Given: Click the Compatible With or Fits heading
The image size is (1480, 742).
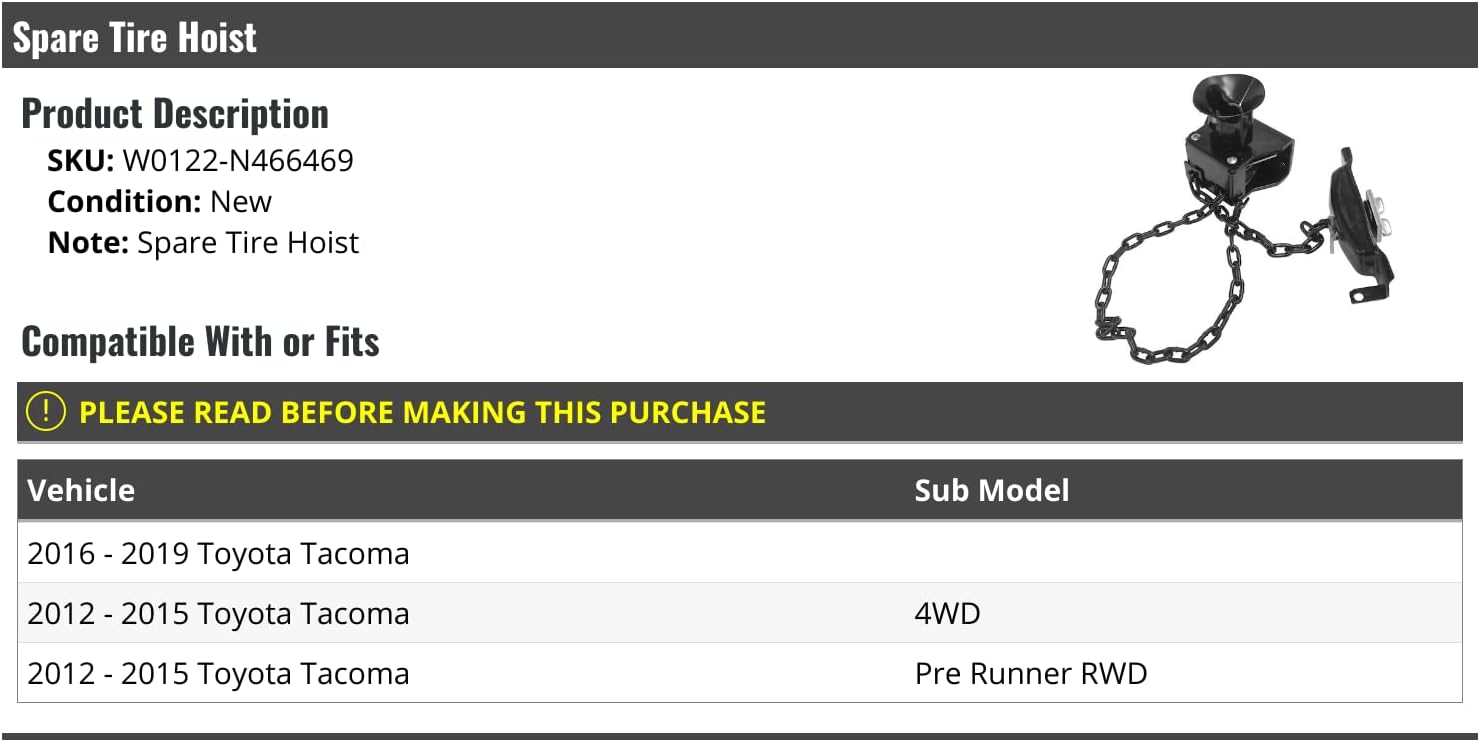Looking at the screenshot, I should coord(200,342).
